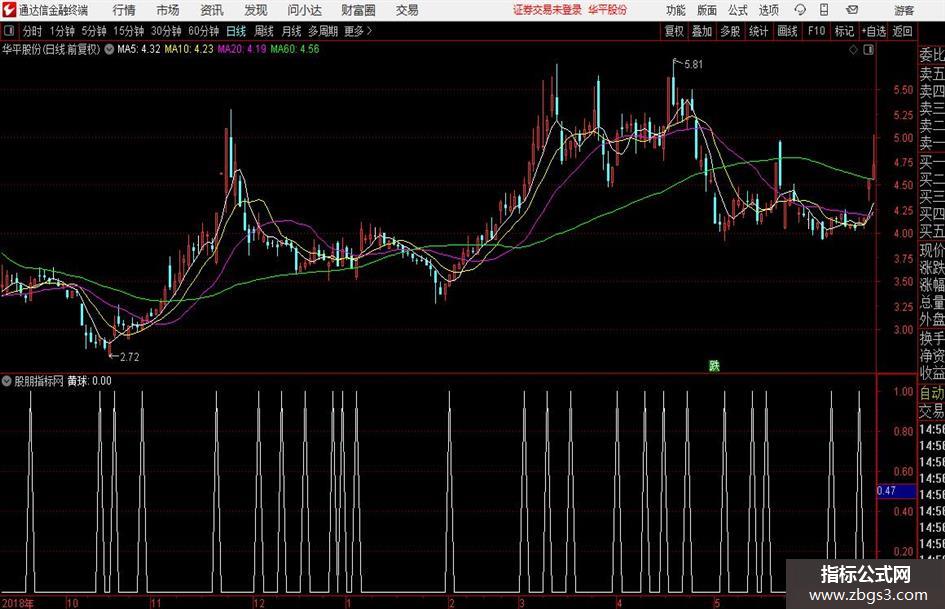Toggle the side panel icon beside the diamond

coord(868,49)
